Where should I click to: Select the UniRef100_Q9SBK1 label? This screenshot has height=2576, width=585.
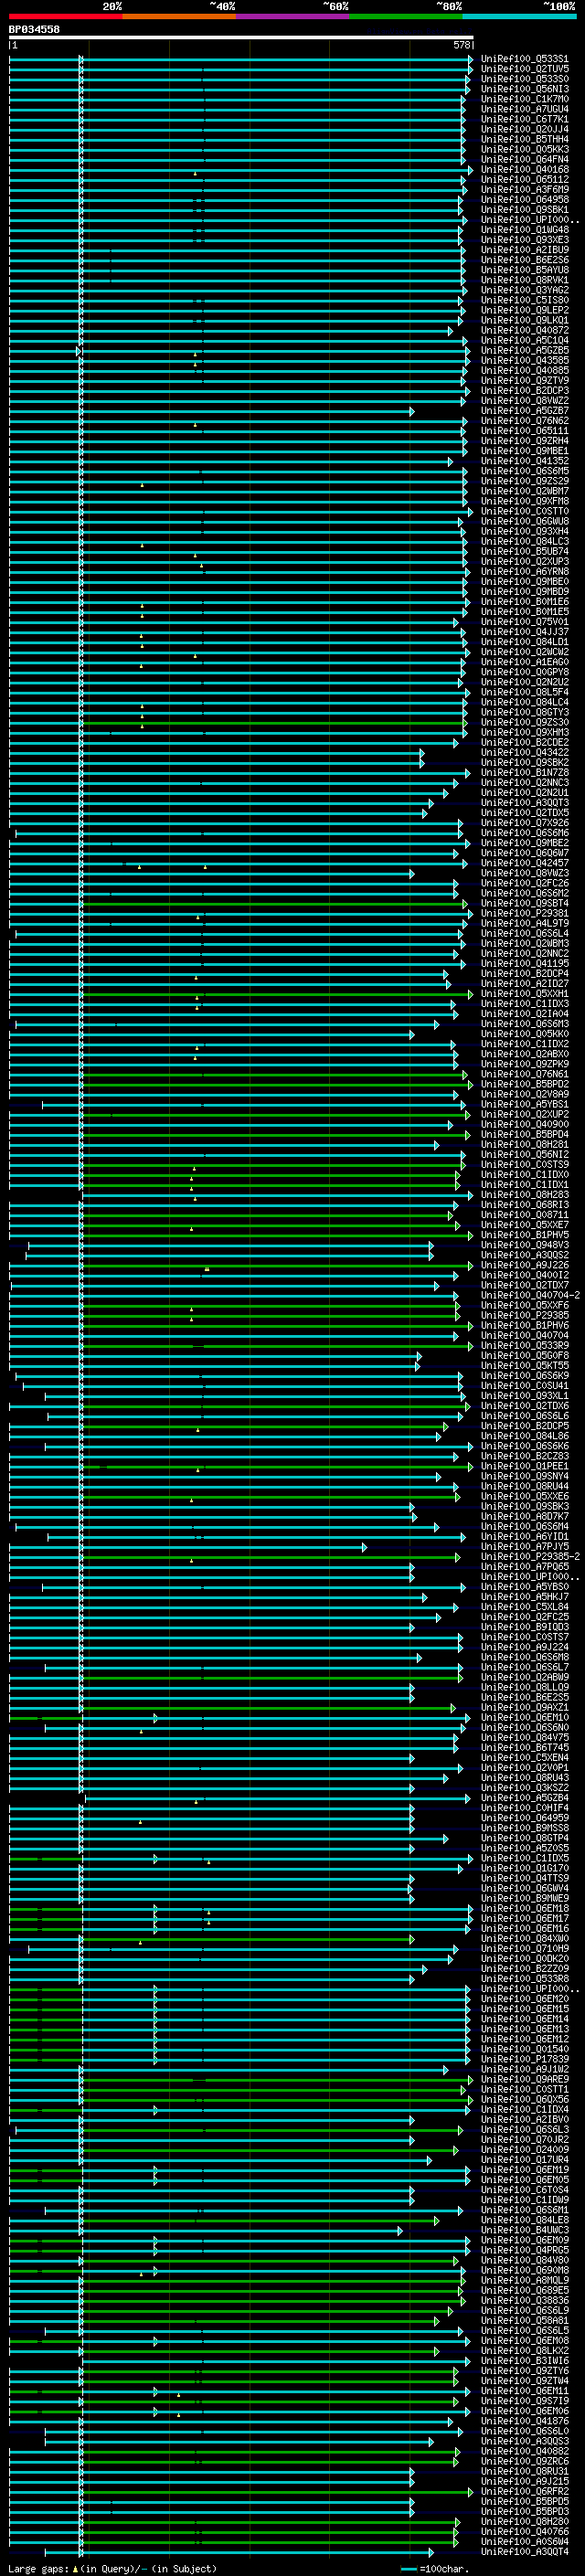click(x=525, y=209)
